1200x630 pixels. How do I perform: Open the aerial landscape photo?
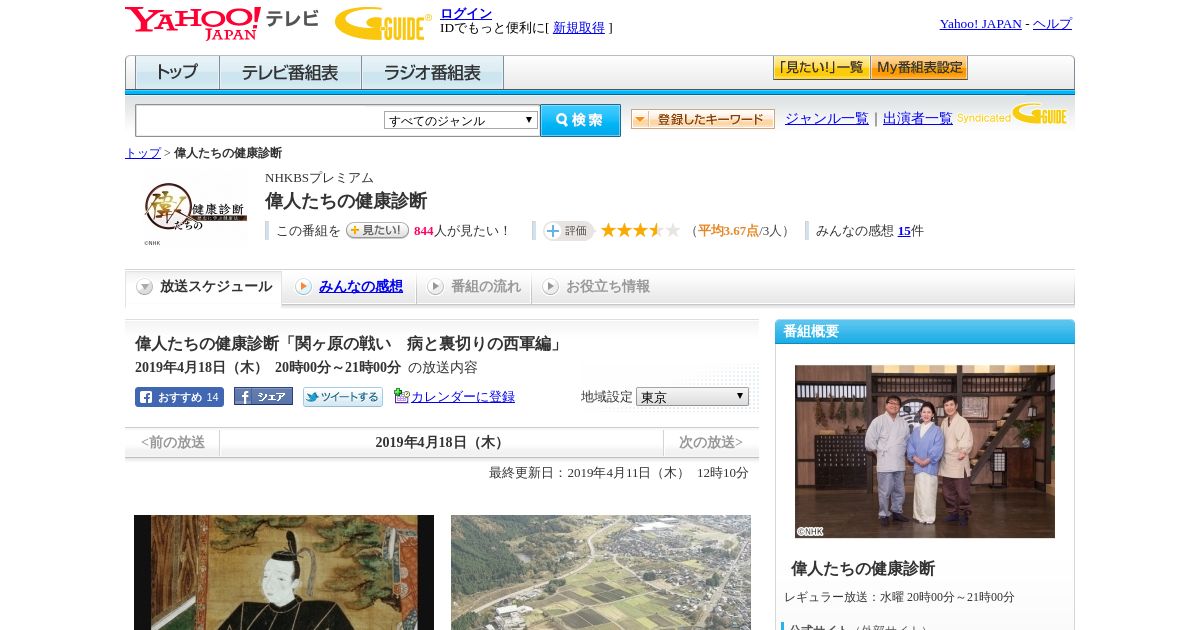(x=601, y=572)
